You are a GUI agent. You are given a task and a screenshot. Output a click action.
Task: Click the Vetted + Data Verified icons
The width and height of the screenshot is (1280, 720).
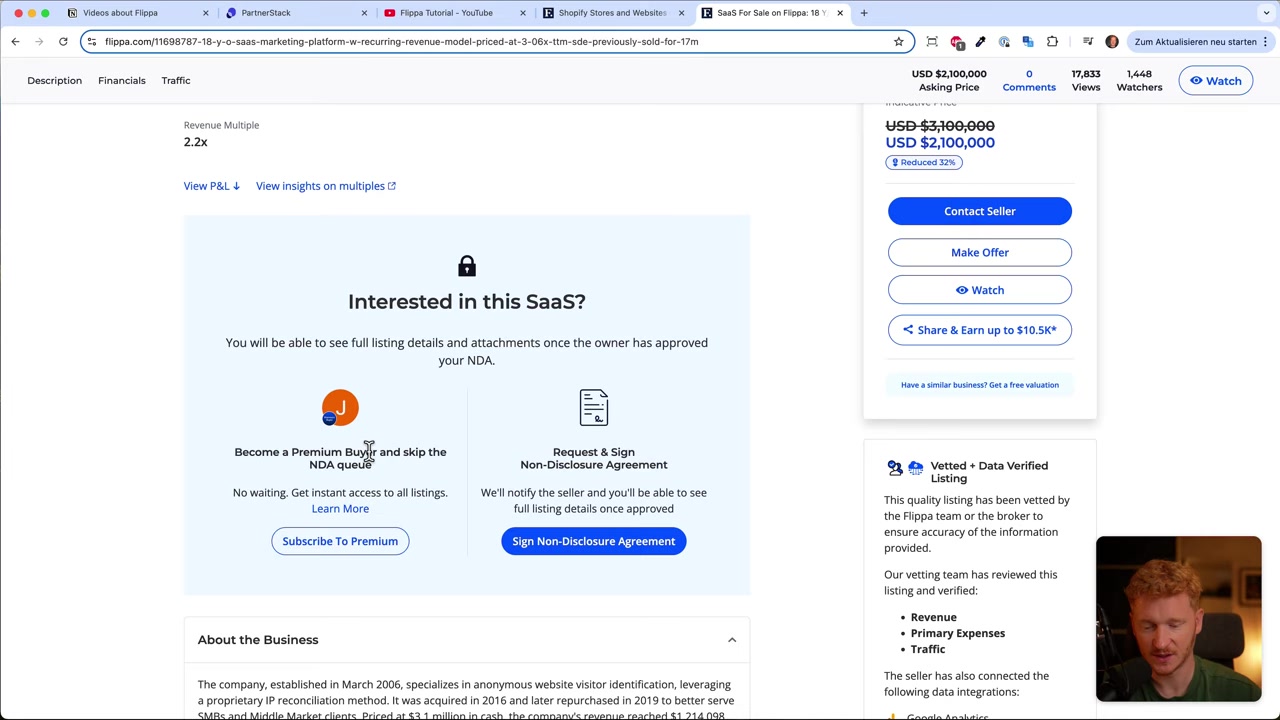point(905,468)
